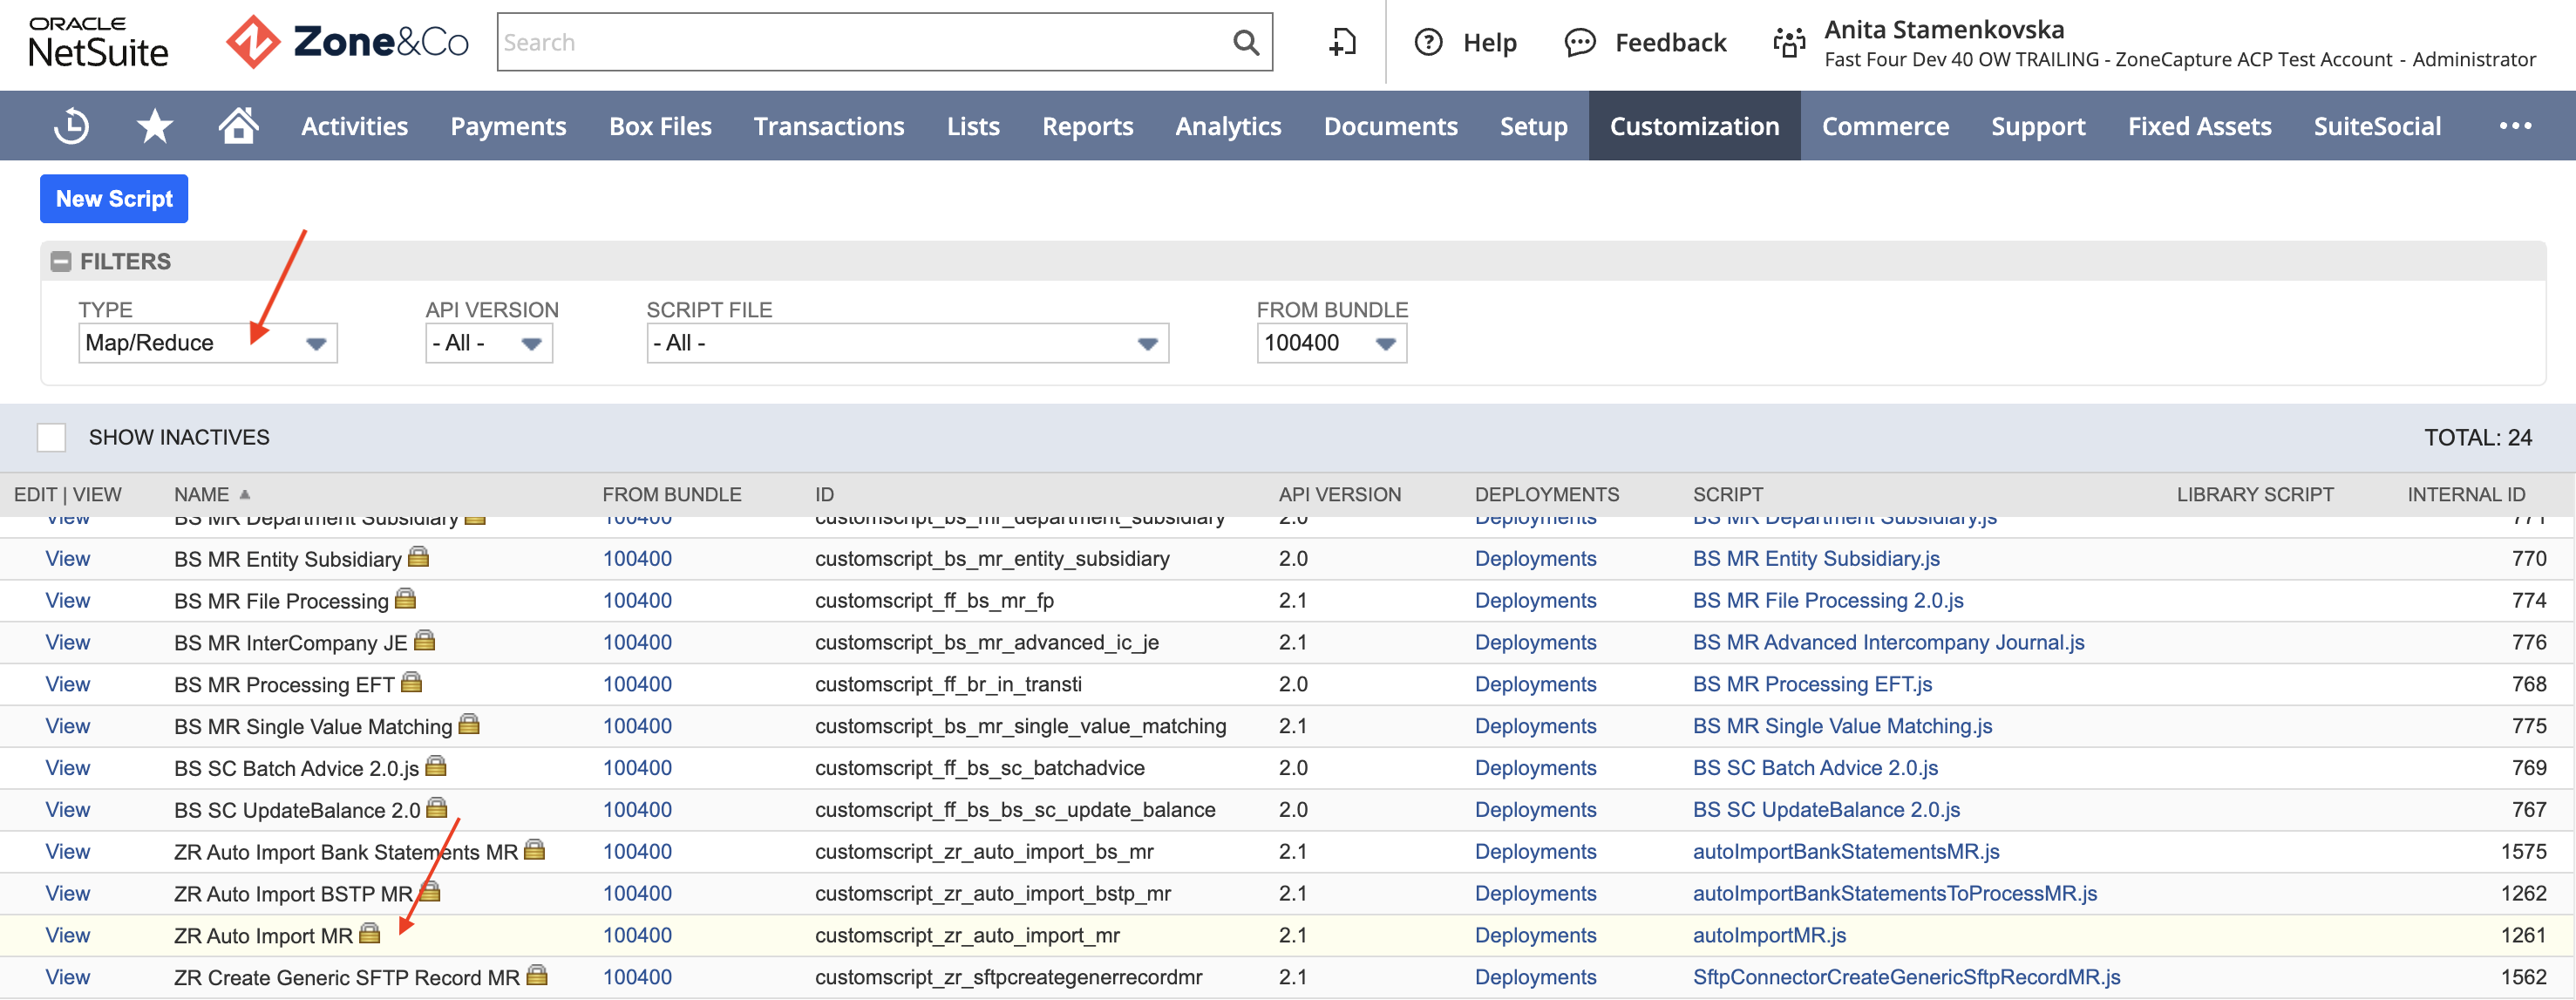Open the autoImportMR.js script link
The height and width of the screenshot is (1000, 2576).
[1769, 935]
